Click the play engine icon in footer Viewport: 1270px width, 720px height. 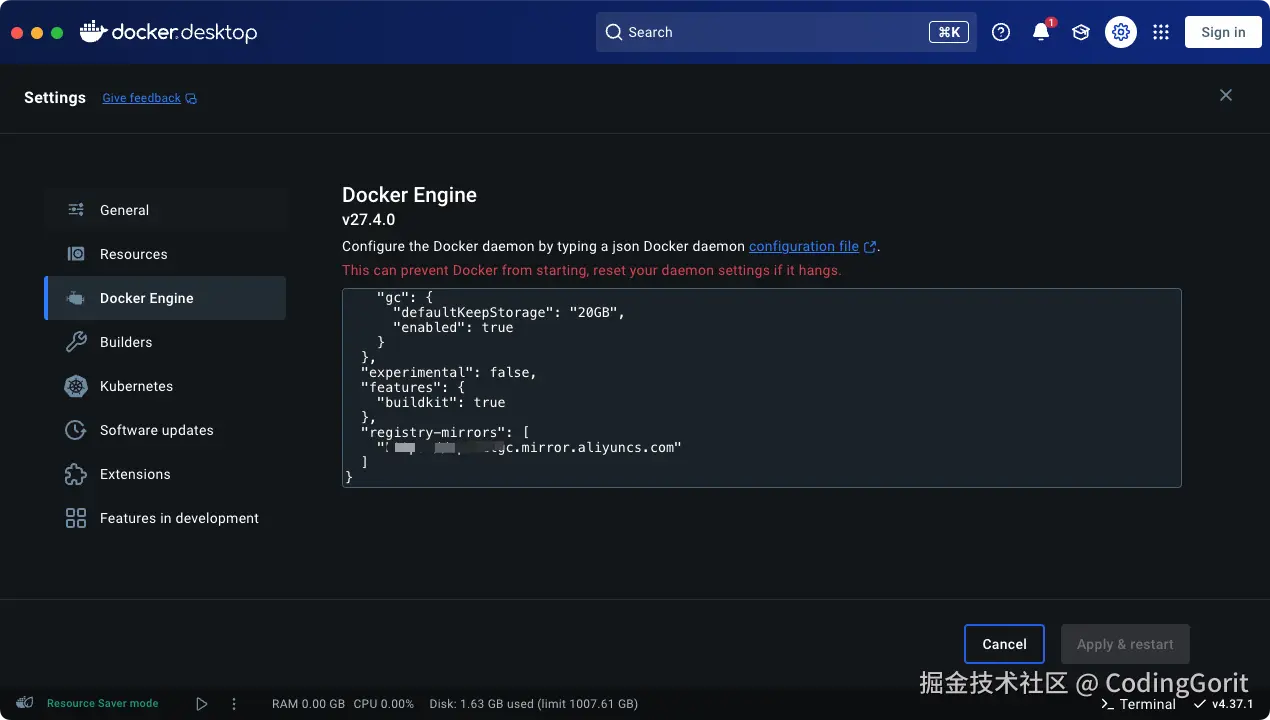tap(202, 704)
